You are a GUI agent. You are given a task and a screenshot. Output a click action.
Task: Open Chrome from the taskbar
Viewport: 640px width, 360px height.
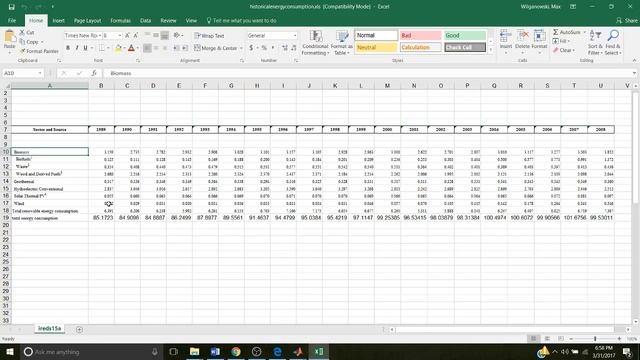click(236, 351)
